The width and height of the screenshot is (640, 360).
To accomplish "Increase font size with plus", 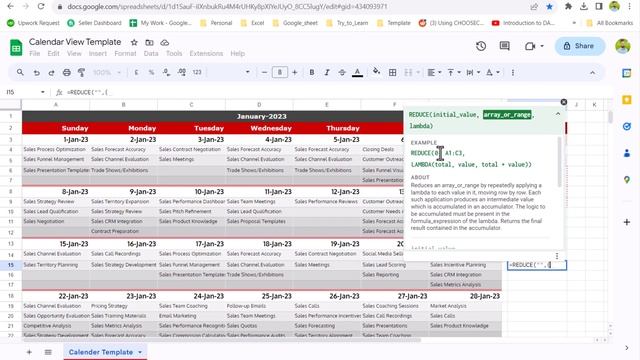I will point(295,72).
